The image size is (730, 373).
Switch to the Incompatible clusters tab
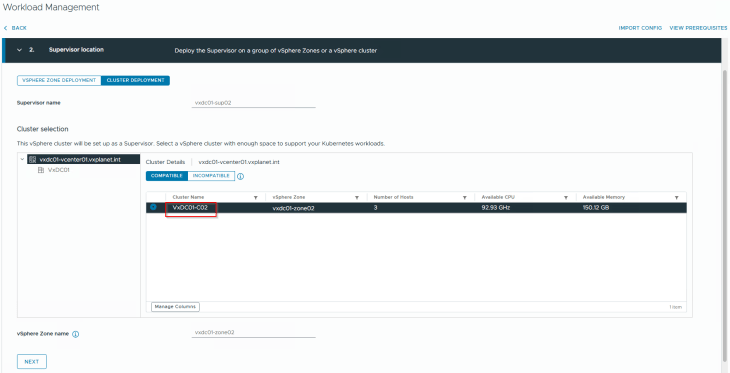click(x=211, y=176)
